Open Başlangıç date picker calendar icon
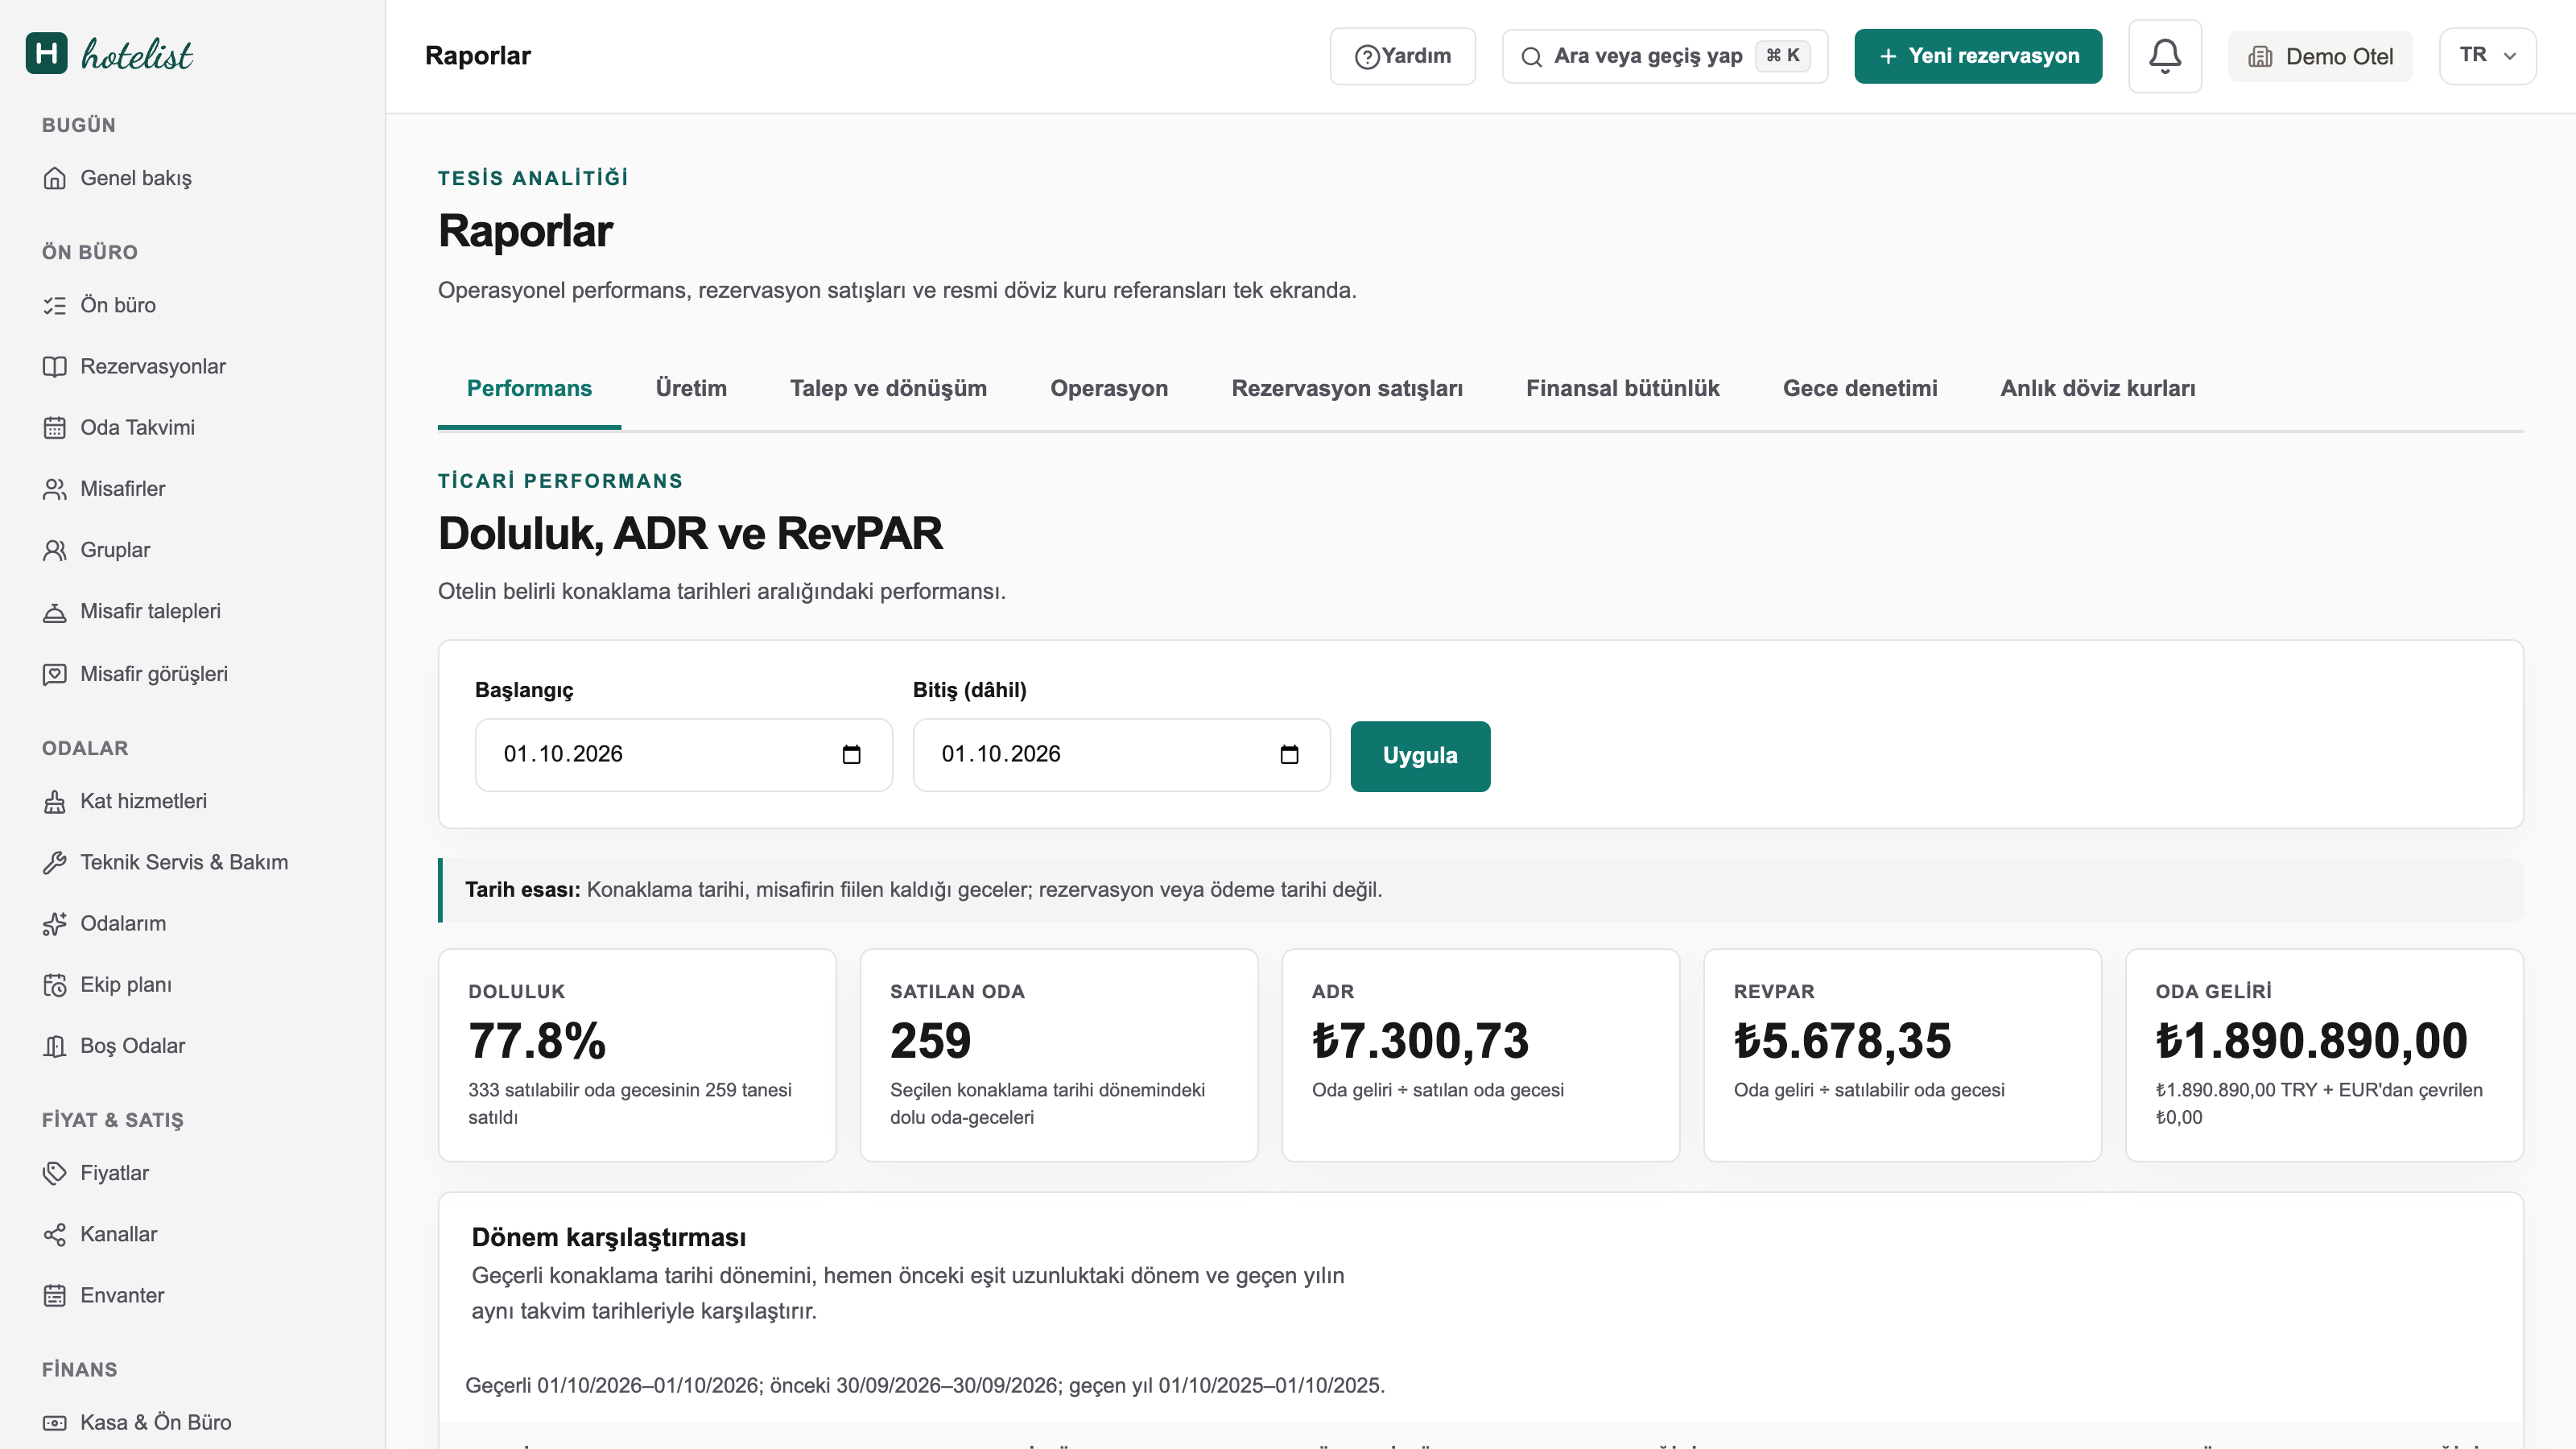This screenshot has width=2576, height=1449. point(851,755)
